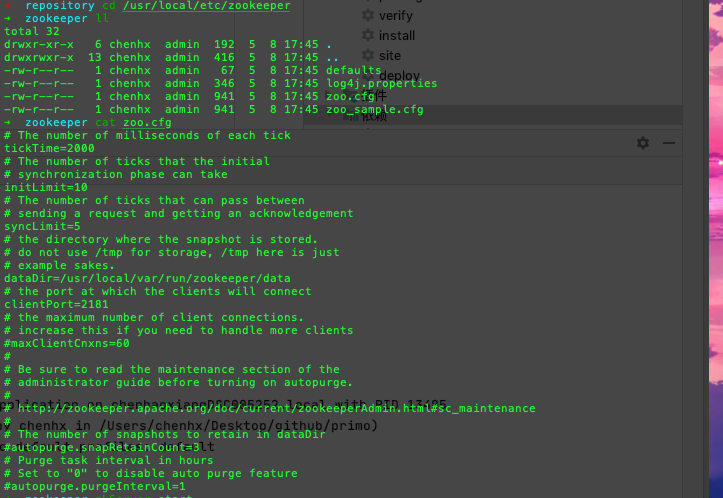The image size is (723, 498).
Task: Select the deploy lifecycle item in Maven panel
Action: pos(399,76)
